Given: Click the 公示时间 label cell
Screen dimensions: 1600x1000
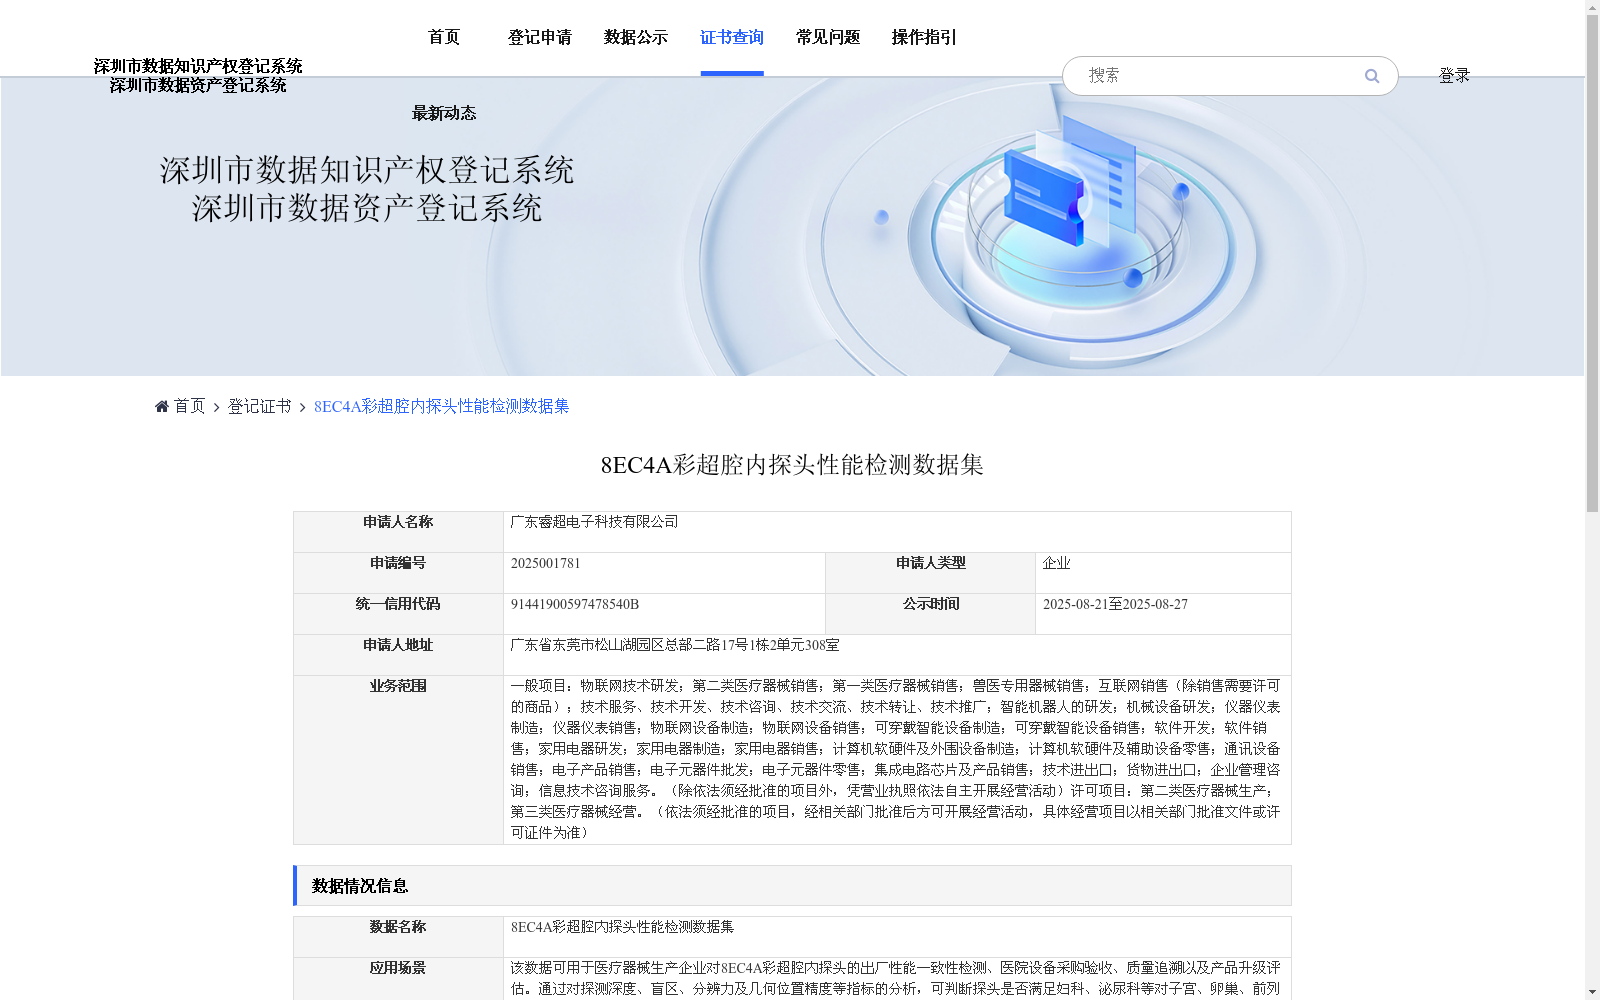Looking at the screenshot, I should [x=930, y=614].
